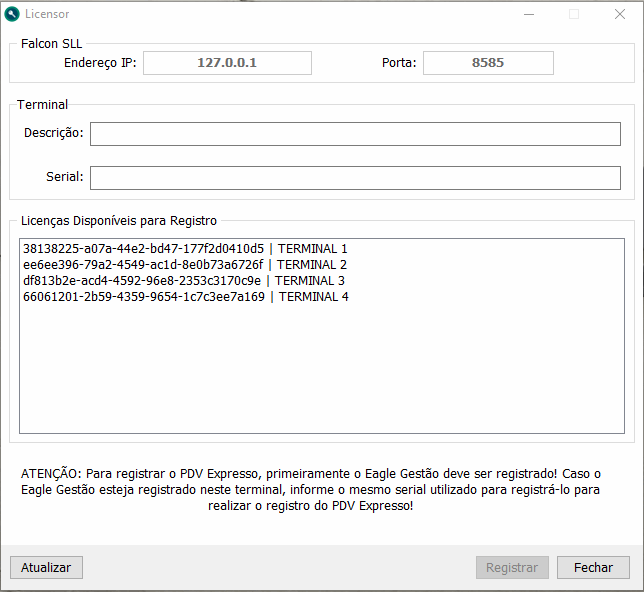644x592 pixels.
Task: Focus the Descrição input field
Action: point(355,134)
